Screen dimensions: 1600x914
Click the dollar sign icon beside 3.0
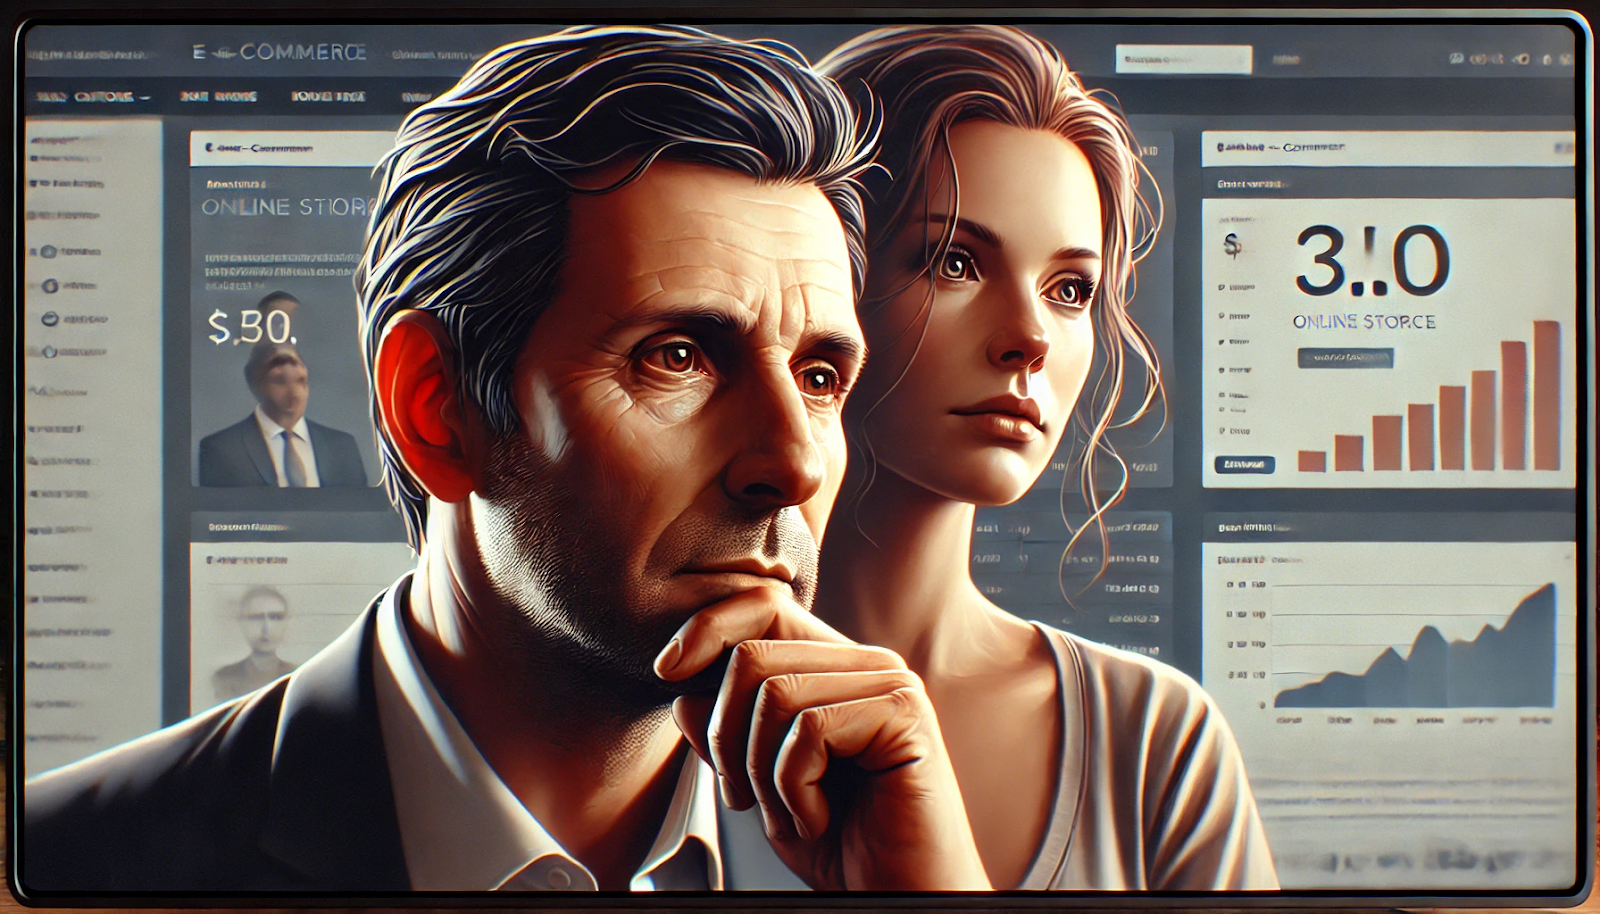pos(1232,244)
